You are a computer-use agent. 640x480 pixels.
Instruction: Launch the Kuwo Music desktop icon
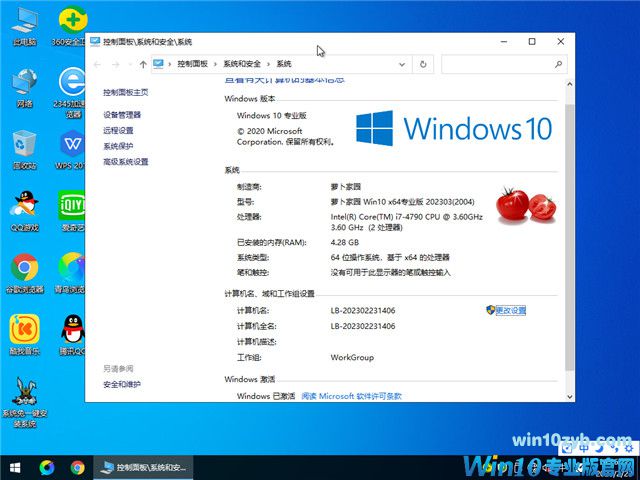point(25,335)
